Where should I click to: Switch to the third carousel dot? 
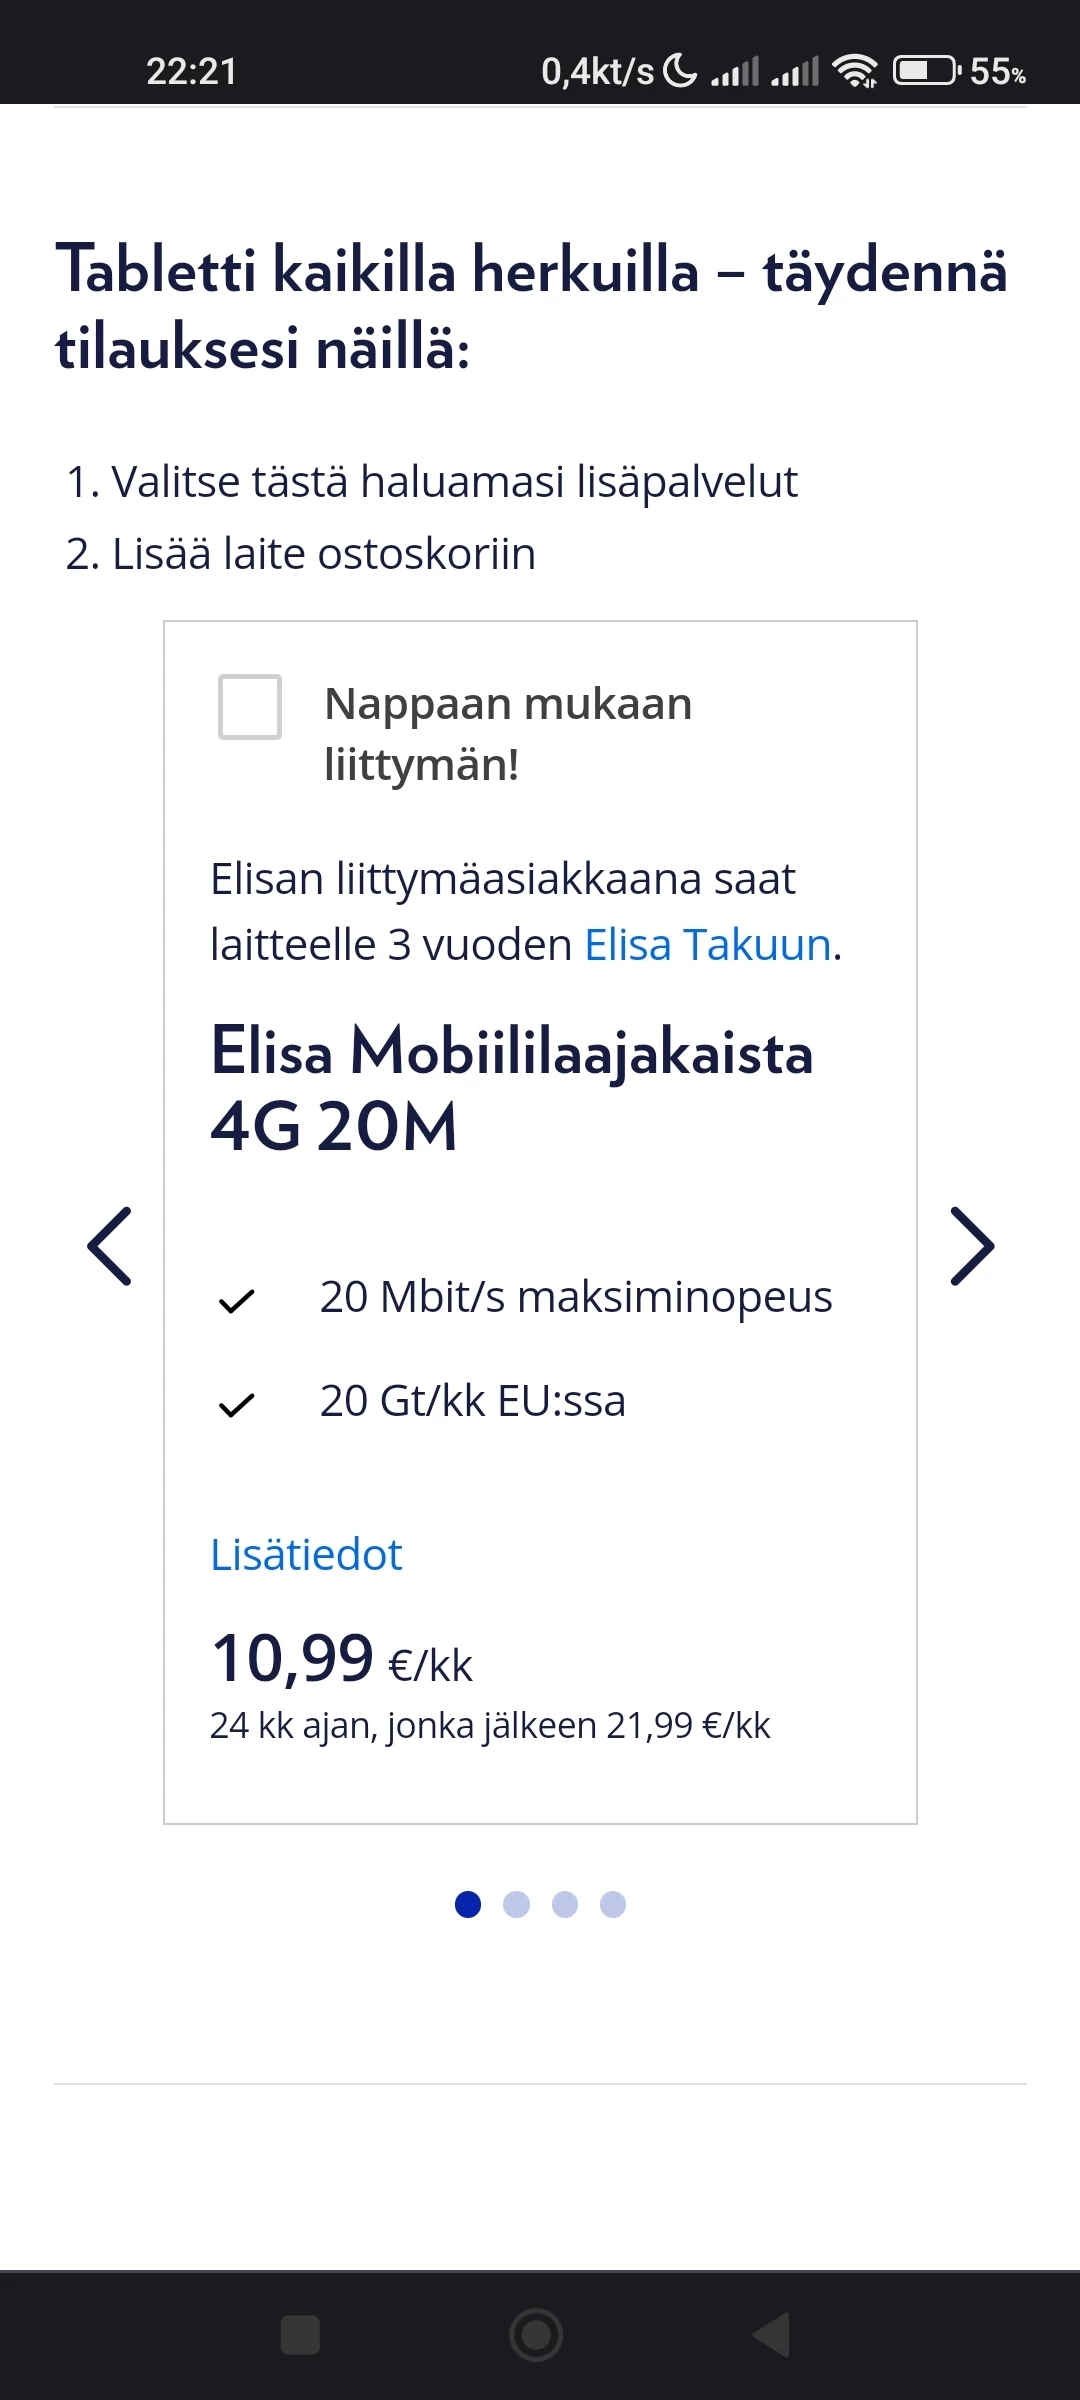pos(565,1905)
